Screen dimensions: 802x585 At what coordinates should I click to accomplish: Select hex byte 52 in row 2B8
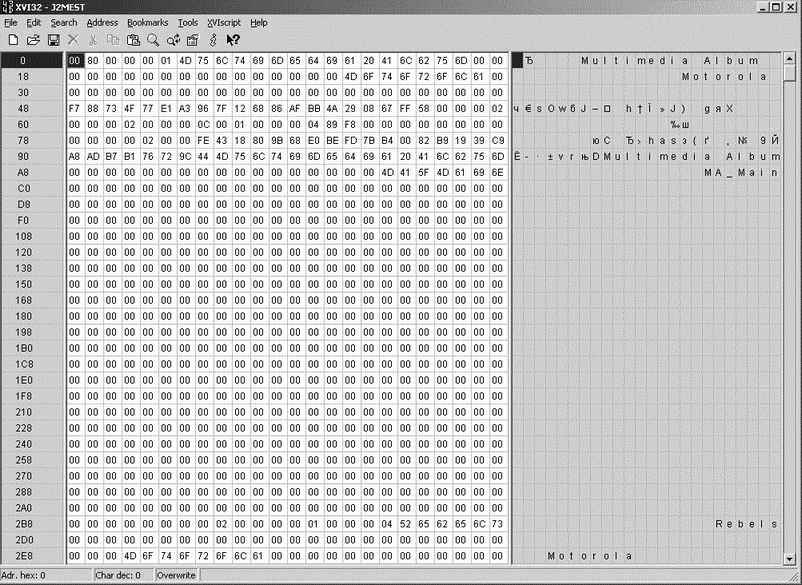click(405, 524)
